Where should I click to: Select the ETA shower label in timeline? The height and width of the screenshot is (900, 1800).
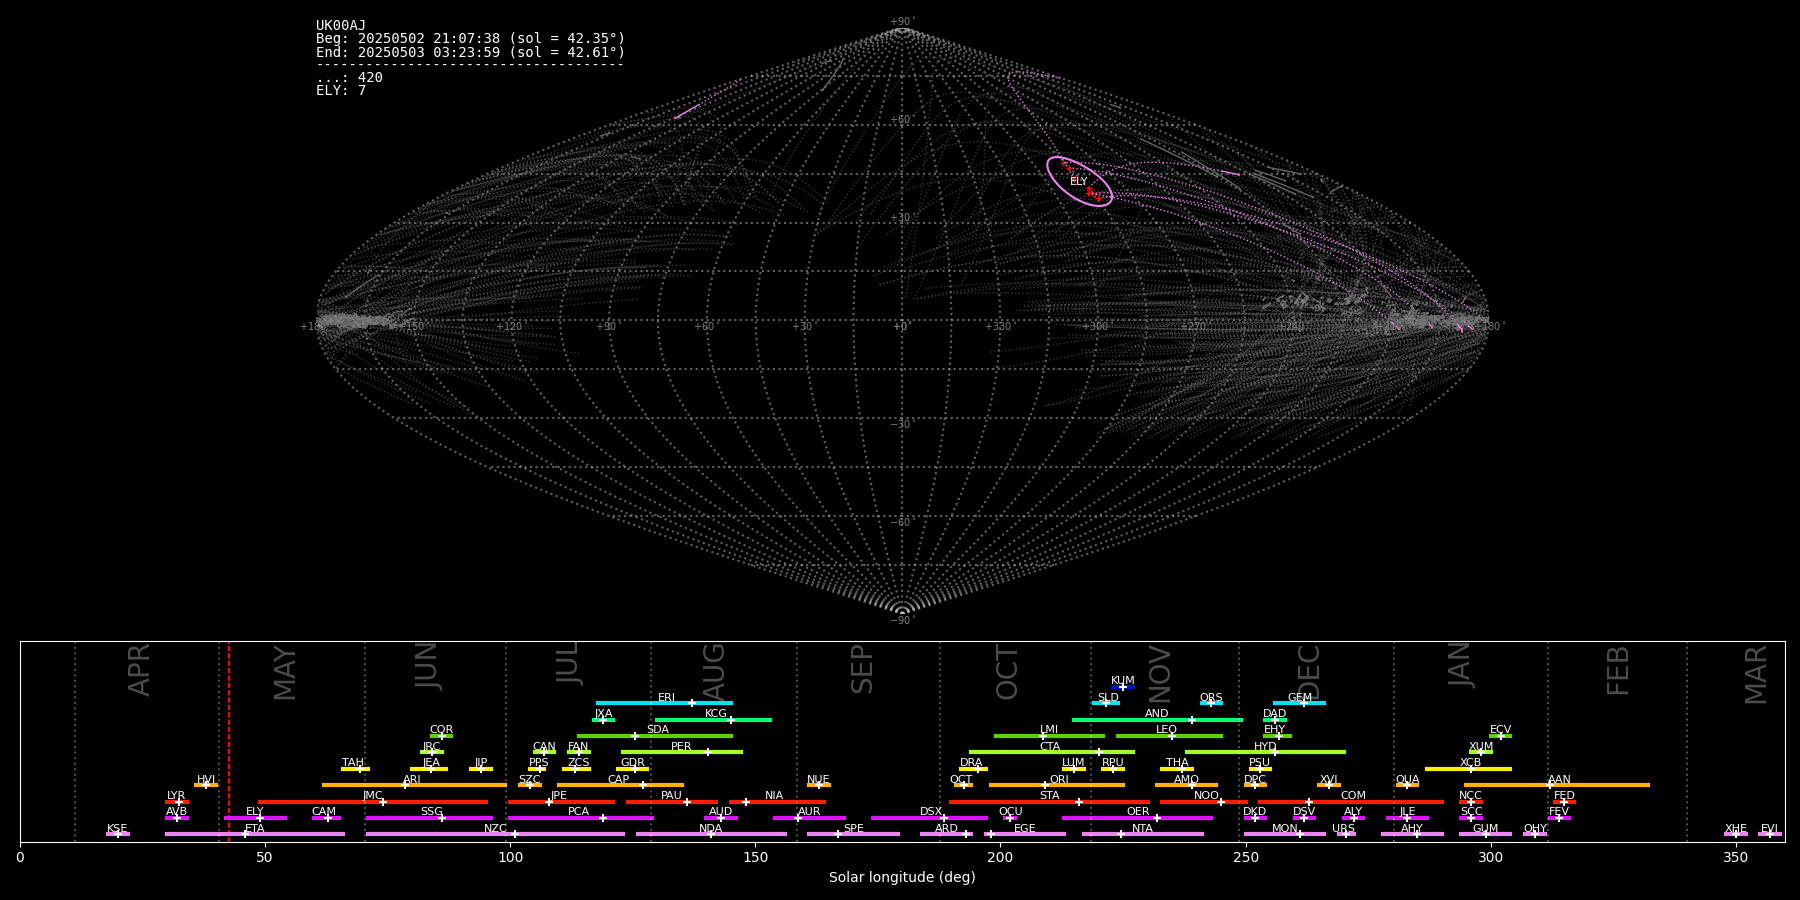[x=255, y=828]
